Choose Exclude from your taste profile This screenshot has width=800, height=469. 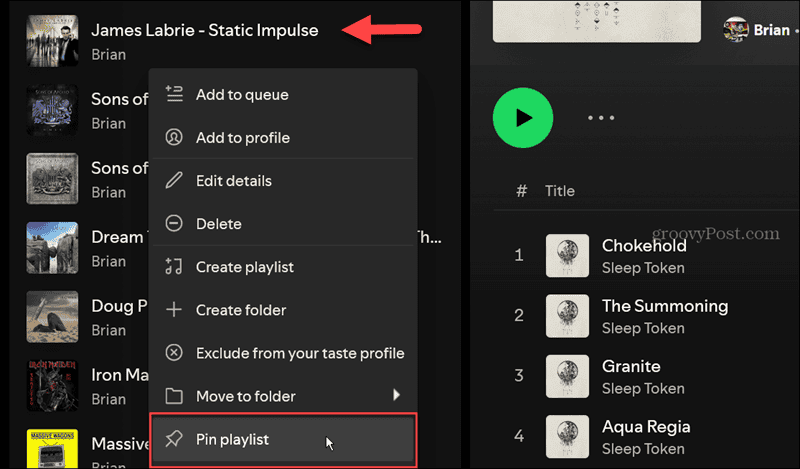(x=283, y=353)
